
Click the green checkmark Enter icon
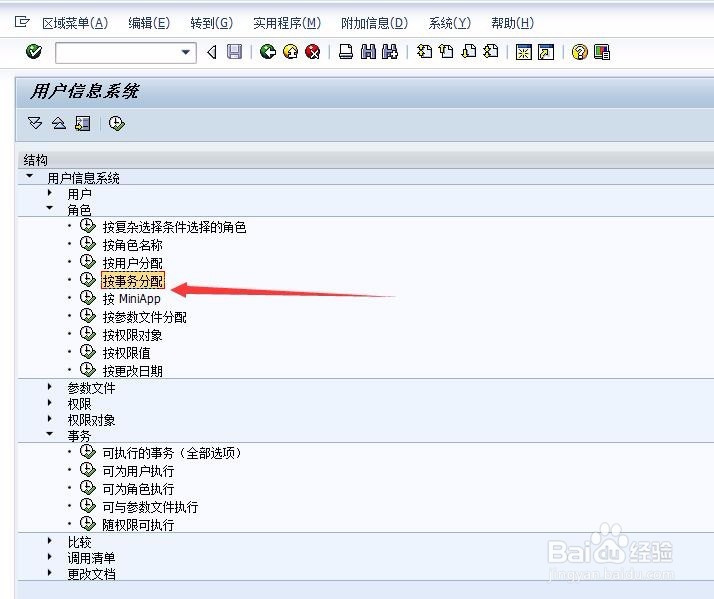point(34,52)
